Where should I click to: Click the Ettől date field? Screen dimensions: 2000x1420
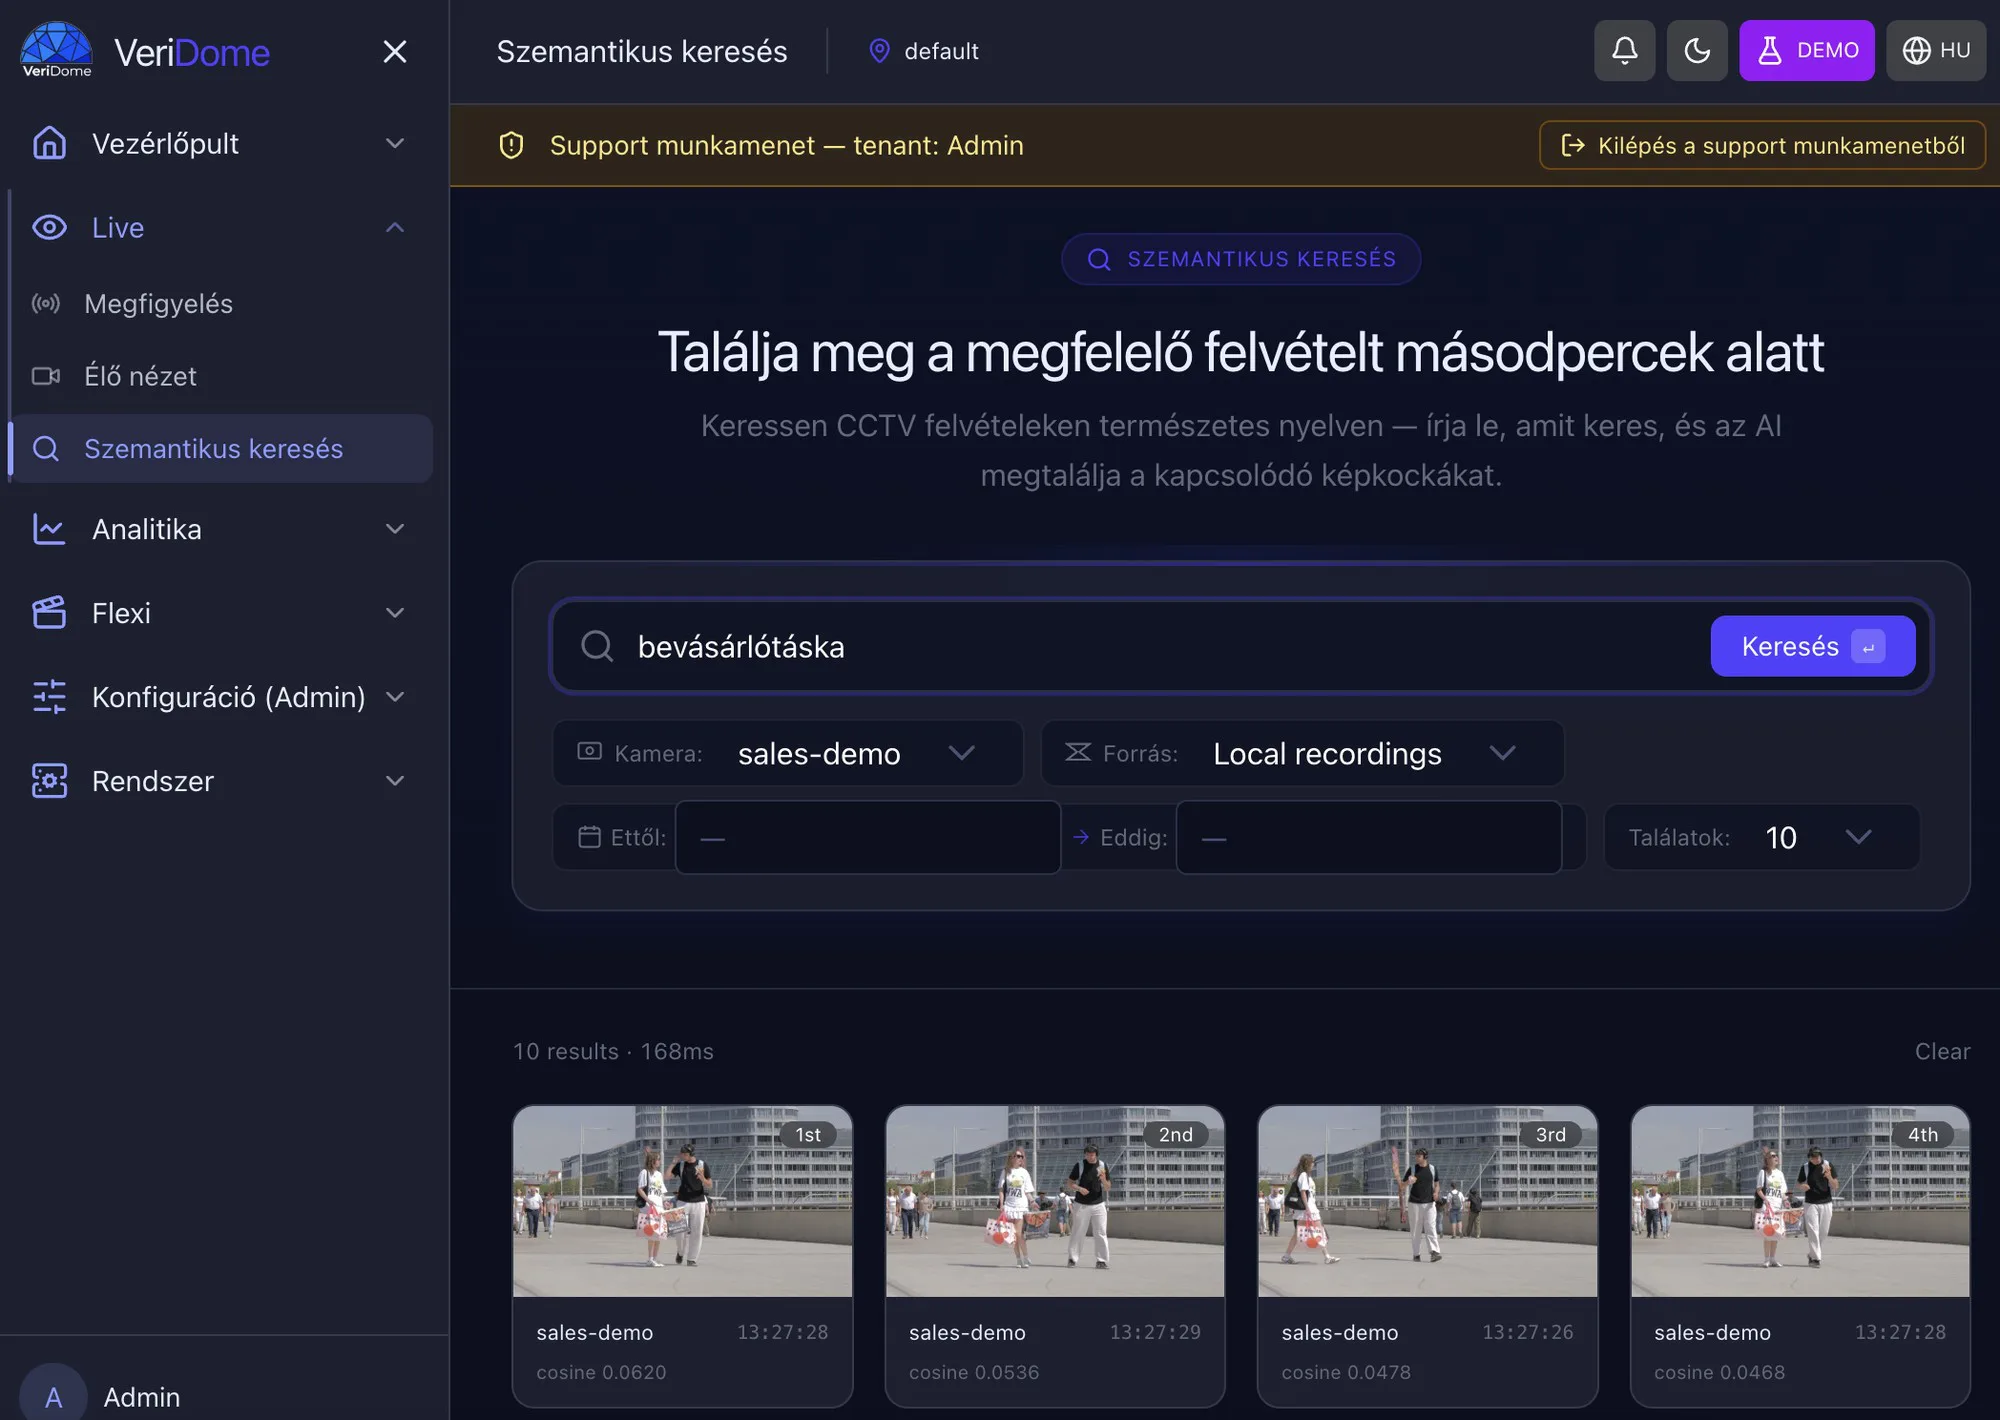(867, 837)
